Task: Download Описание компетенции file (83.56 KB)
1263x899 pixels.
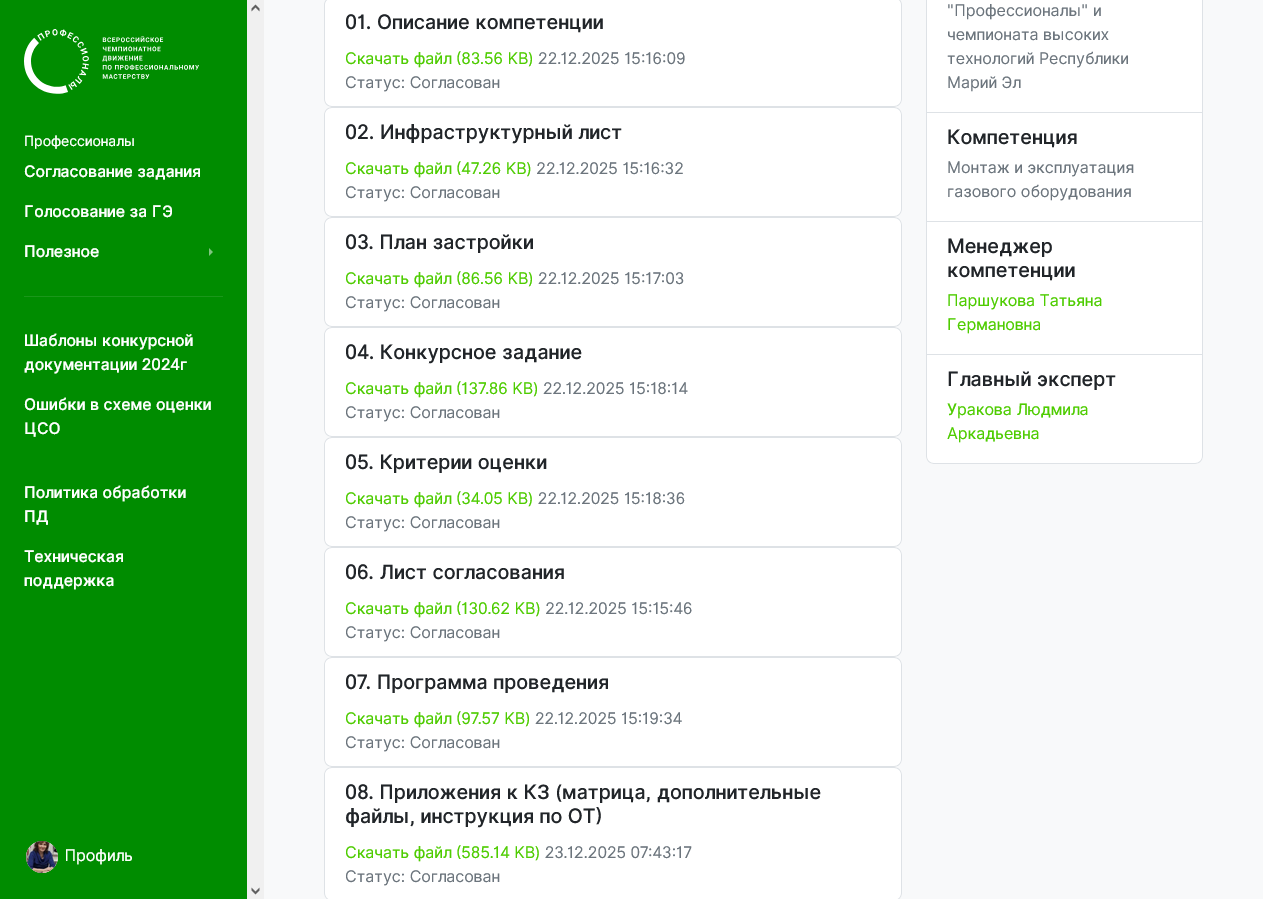Action: click(438, 58)
